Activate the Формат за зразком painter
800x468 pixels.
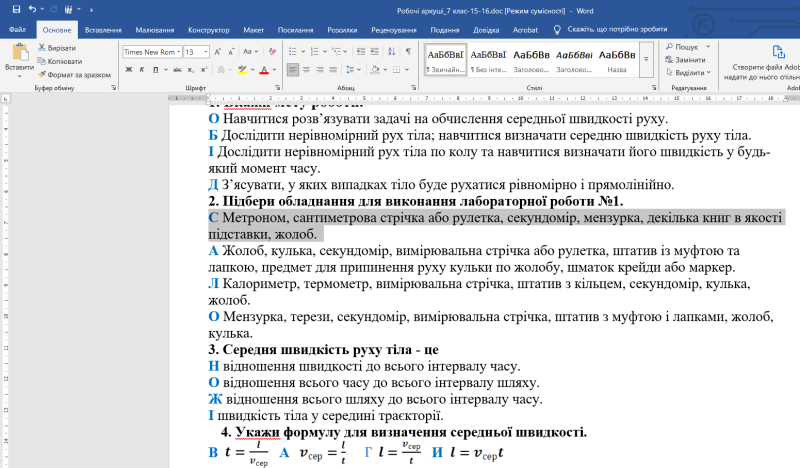(x=74, y=75)
